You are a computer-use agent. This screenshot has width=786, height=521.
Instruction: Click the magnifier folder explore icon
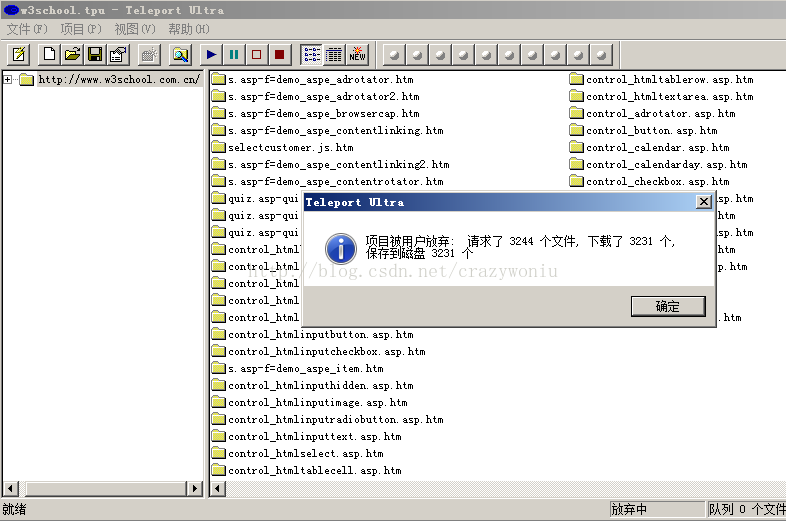click(x=180, y=54)
